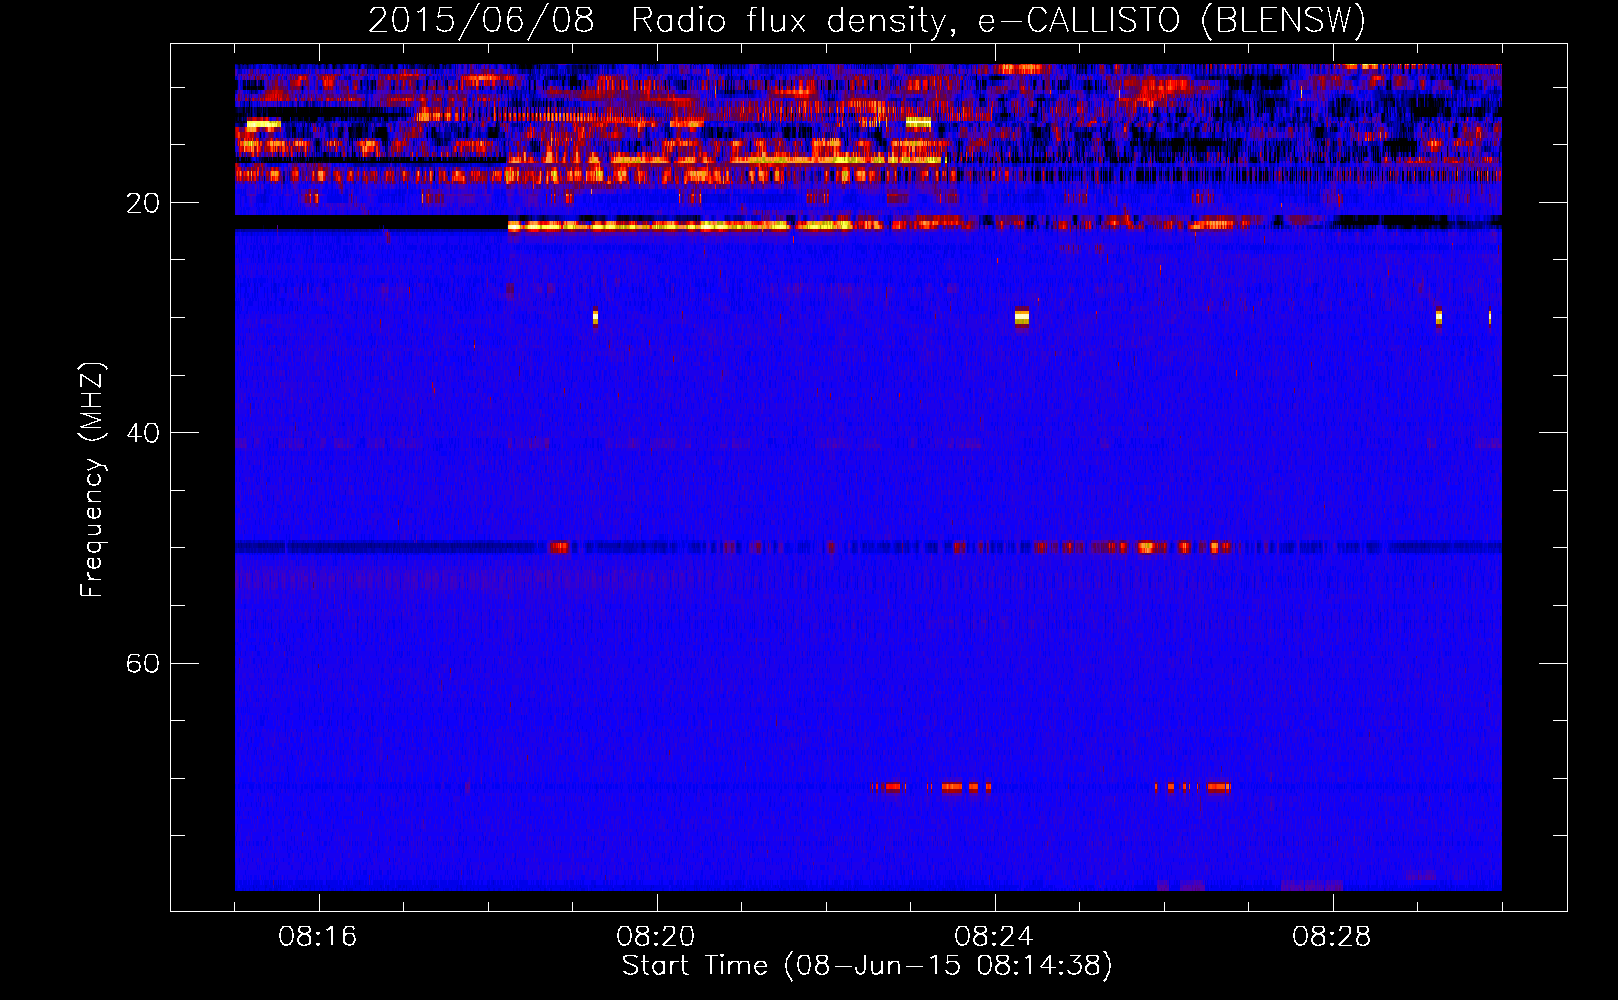
Task: Click the '08:20' time tick label
Action: coord(656,936)
